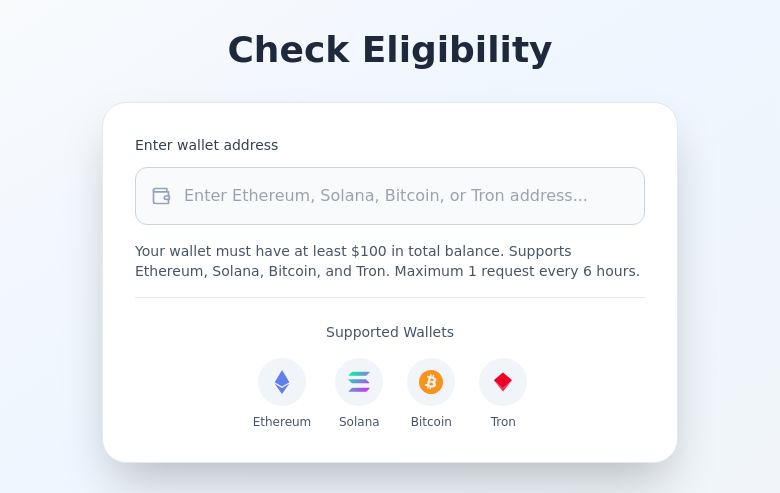Click the Ethereum label under its icon
780x493 pixels.
coord(282,422)
